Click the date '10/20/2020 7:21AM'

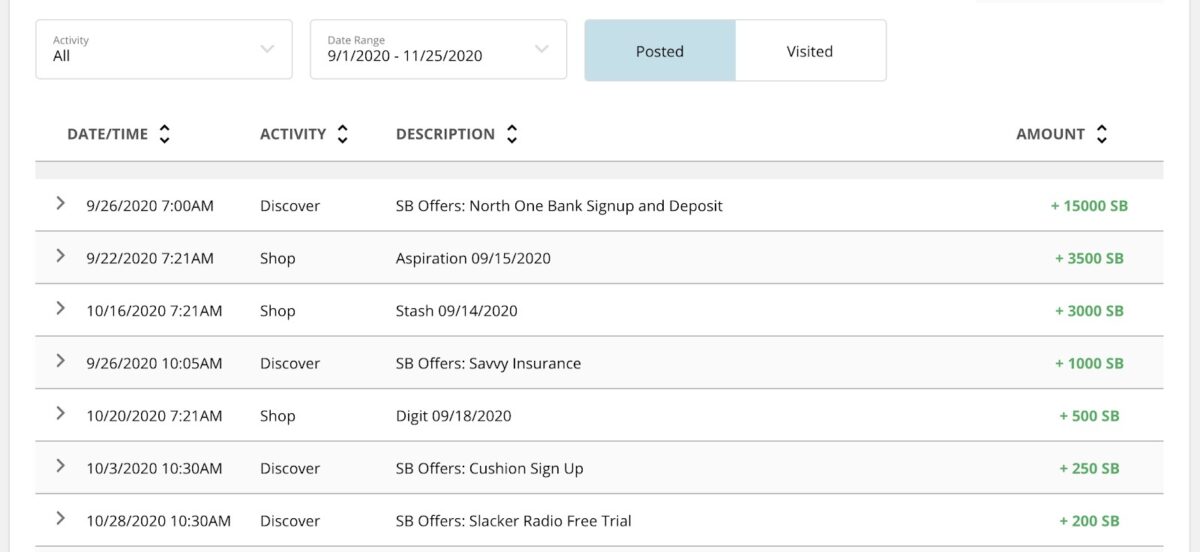point(154,416)
